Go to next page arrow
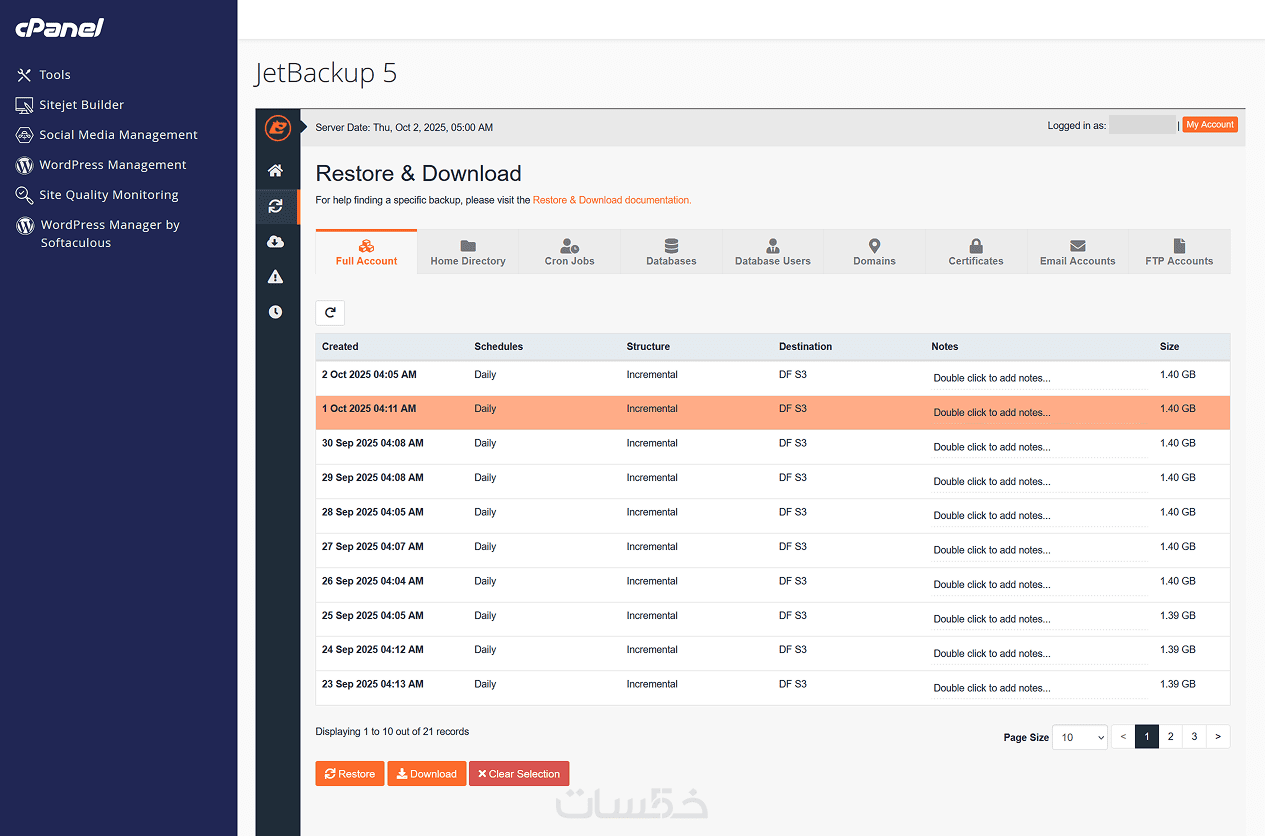 coord(1218,737)
